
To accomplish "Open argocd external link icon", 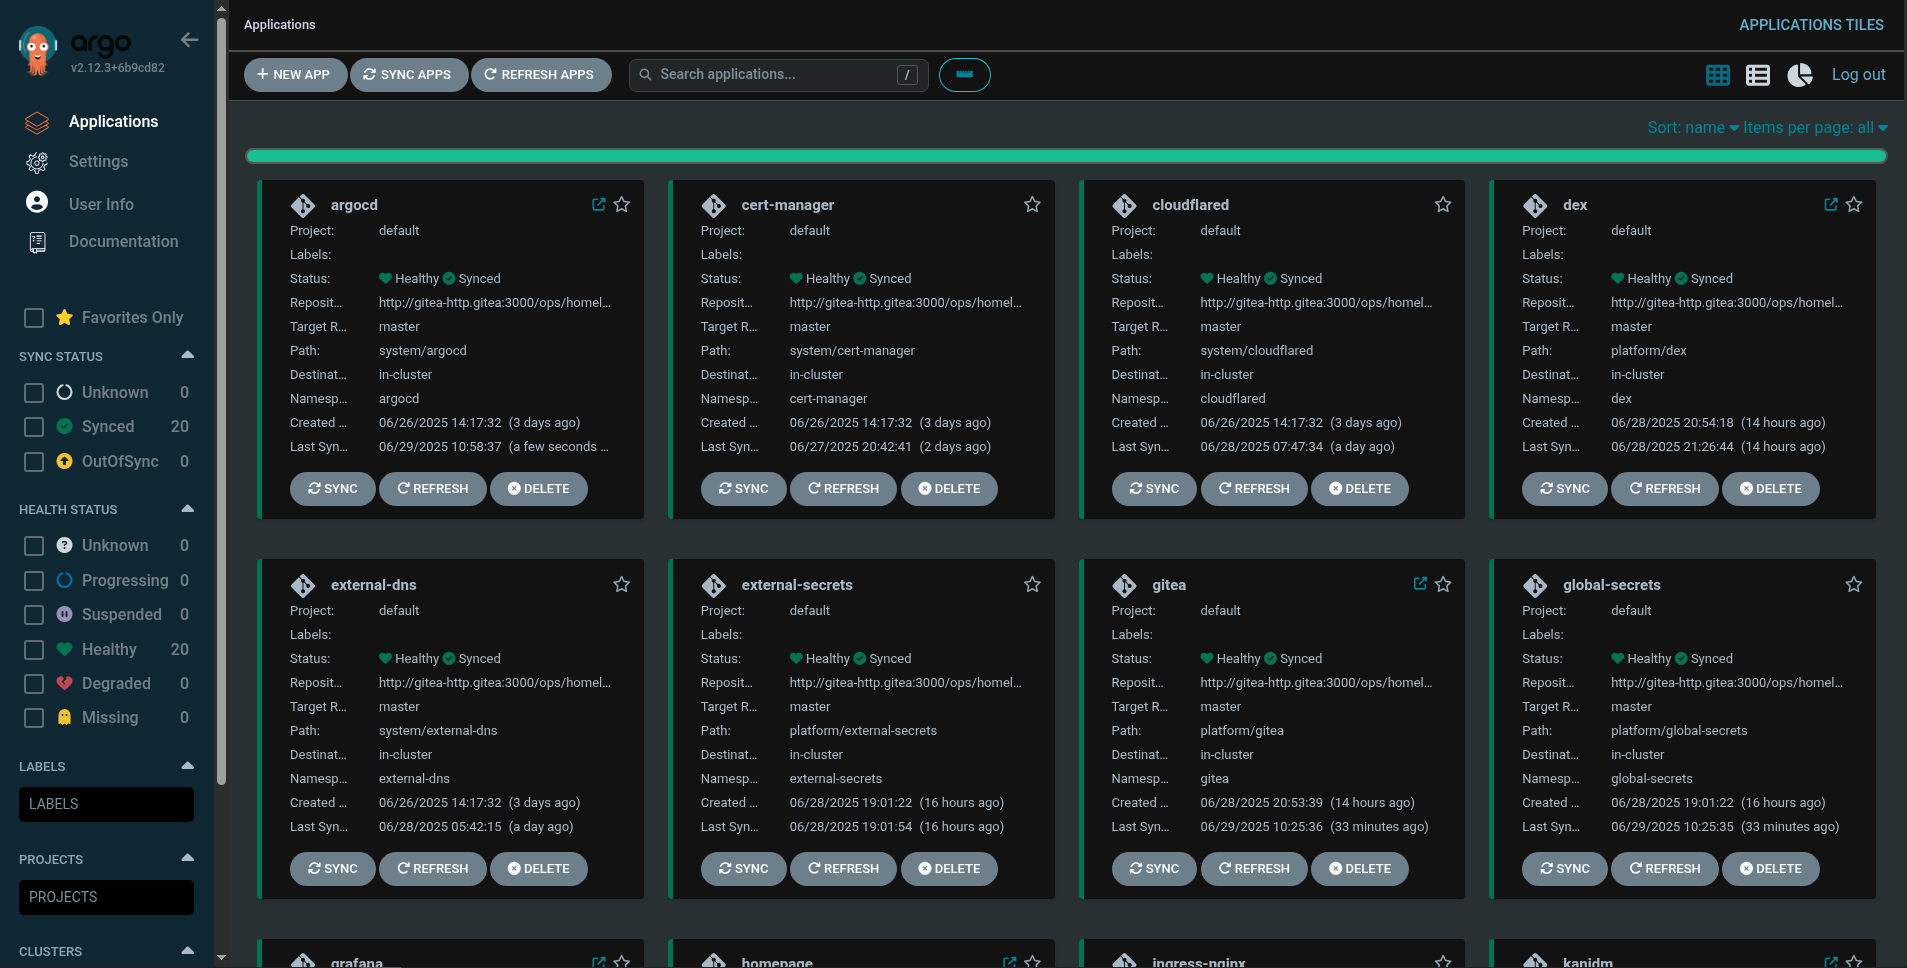I will [599, 204].
